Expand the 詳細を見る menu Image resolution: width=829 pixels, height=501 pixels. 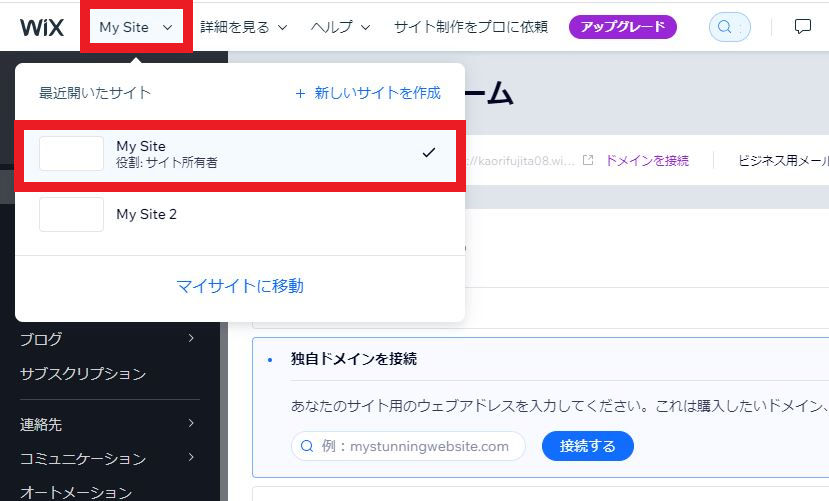244,27
